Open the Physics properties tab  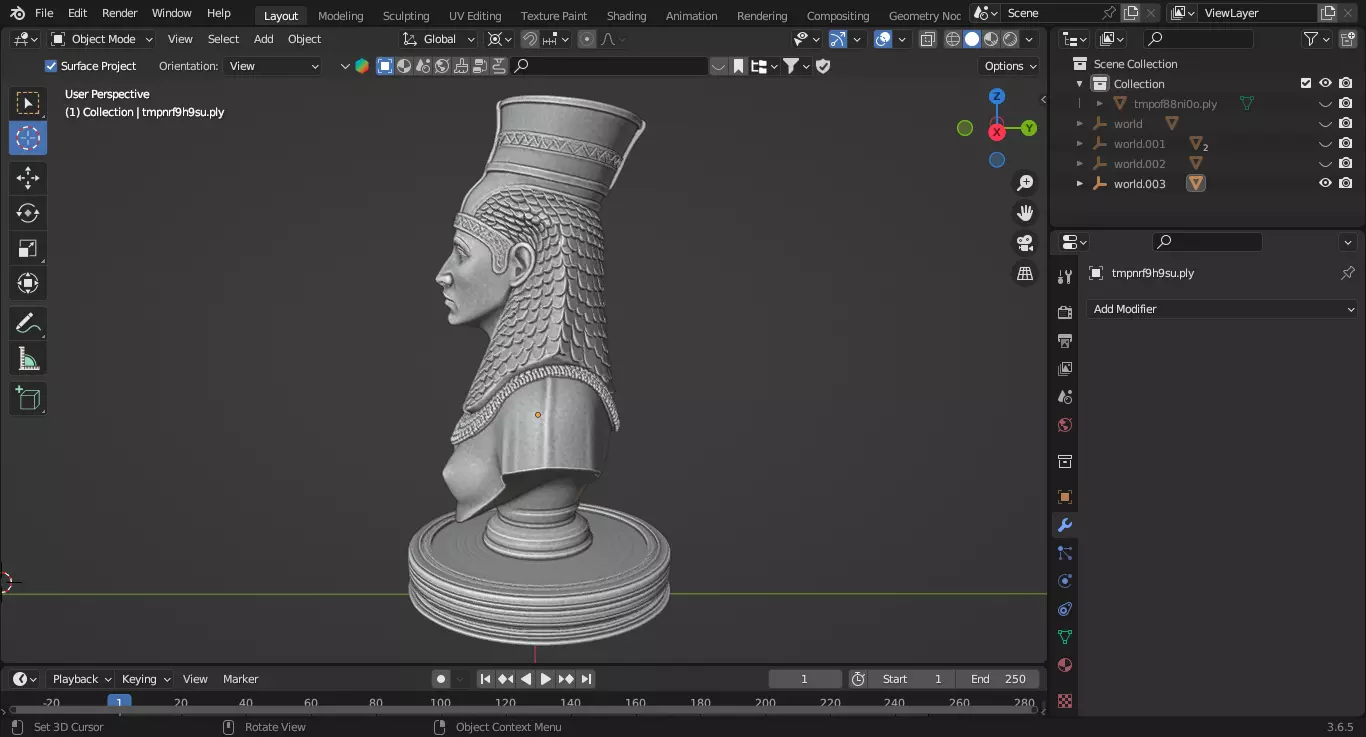1065,581
